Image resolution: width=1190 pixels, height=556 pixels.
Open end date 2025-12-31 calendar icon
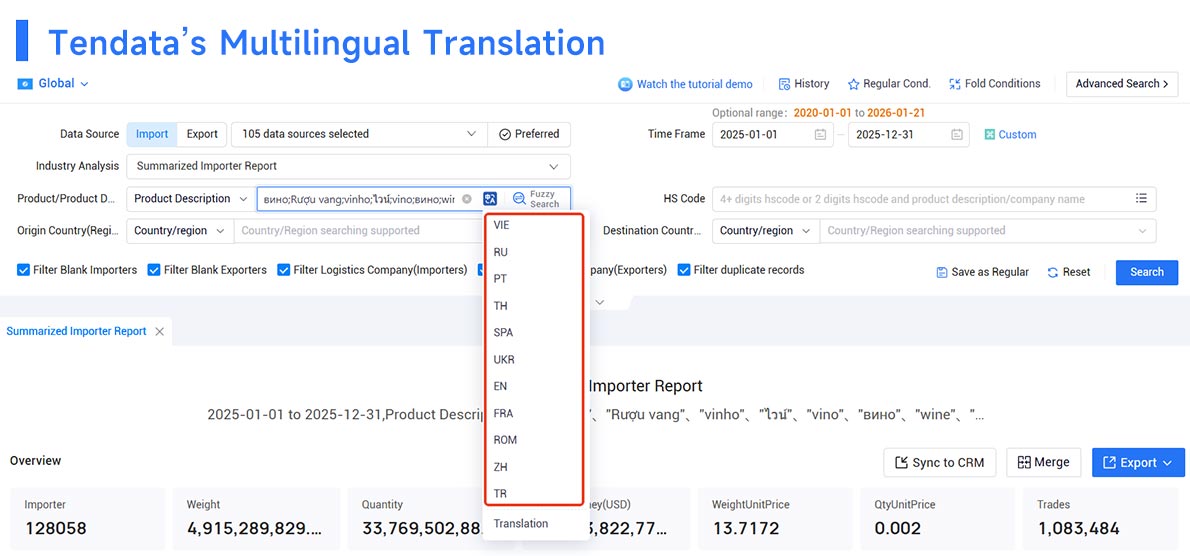956,135
